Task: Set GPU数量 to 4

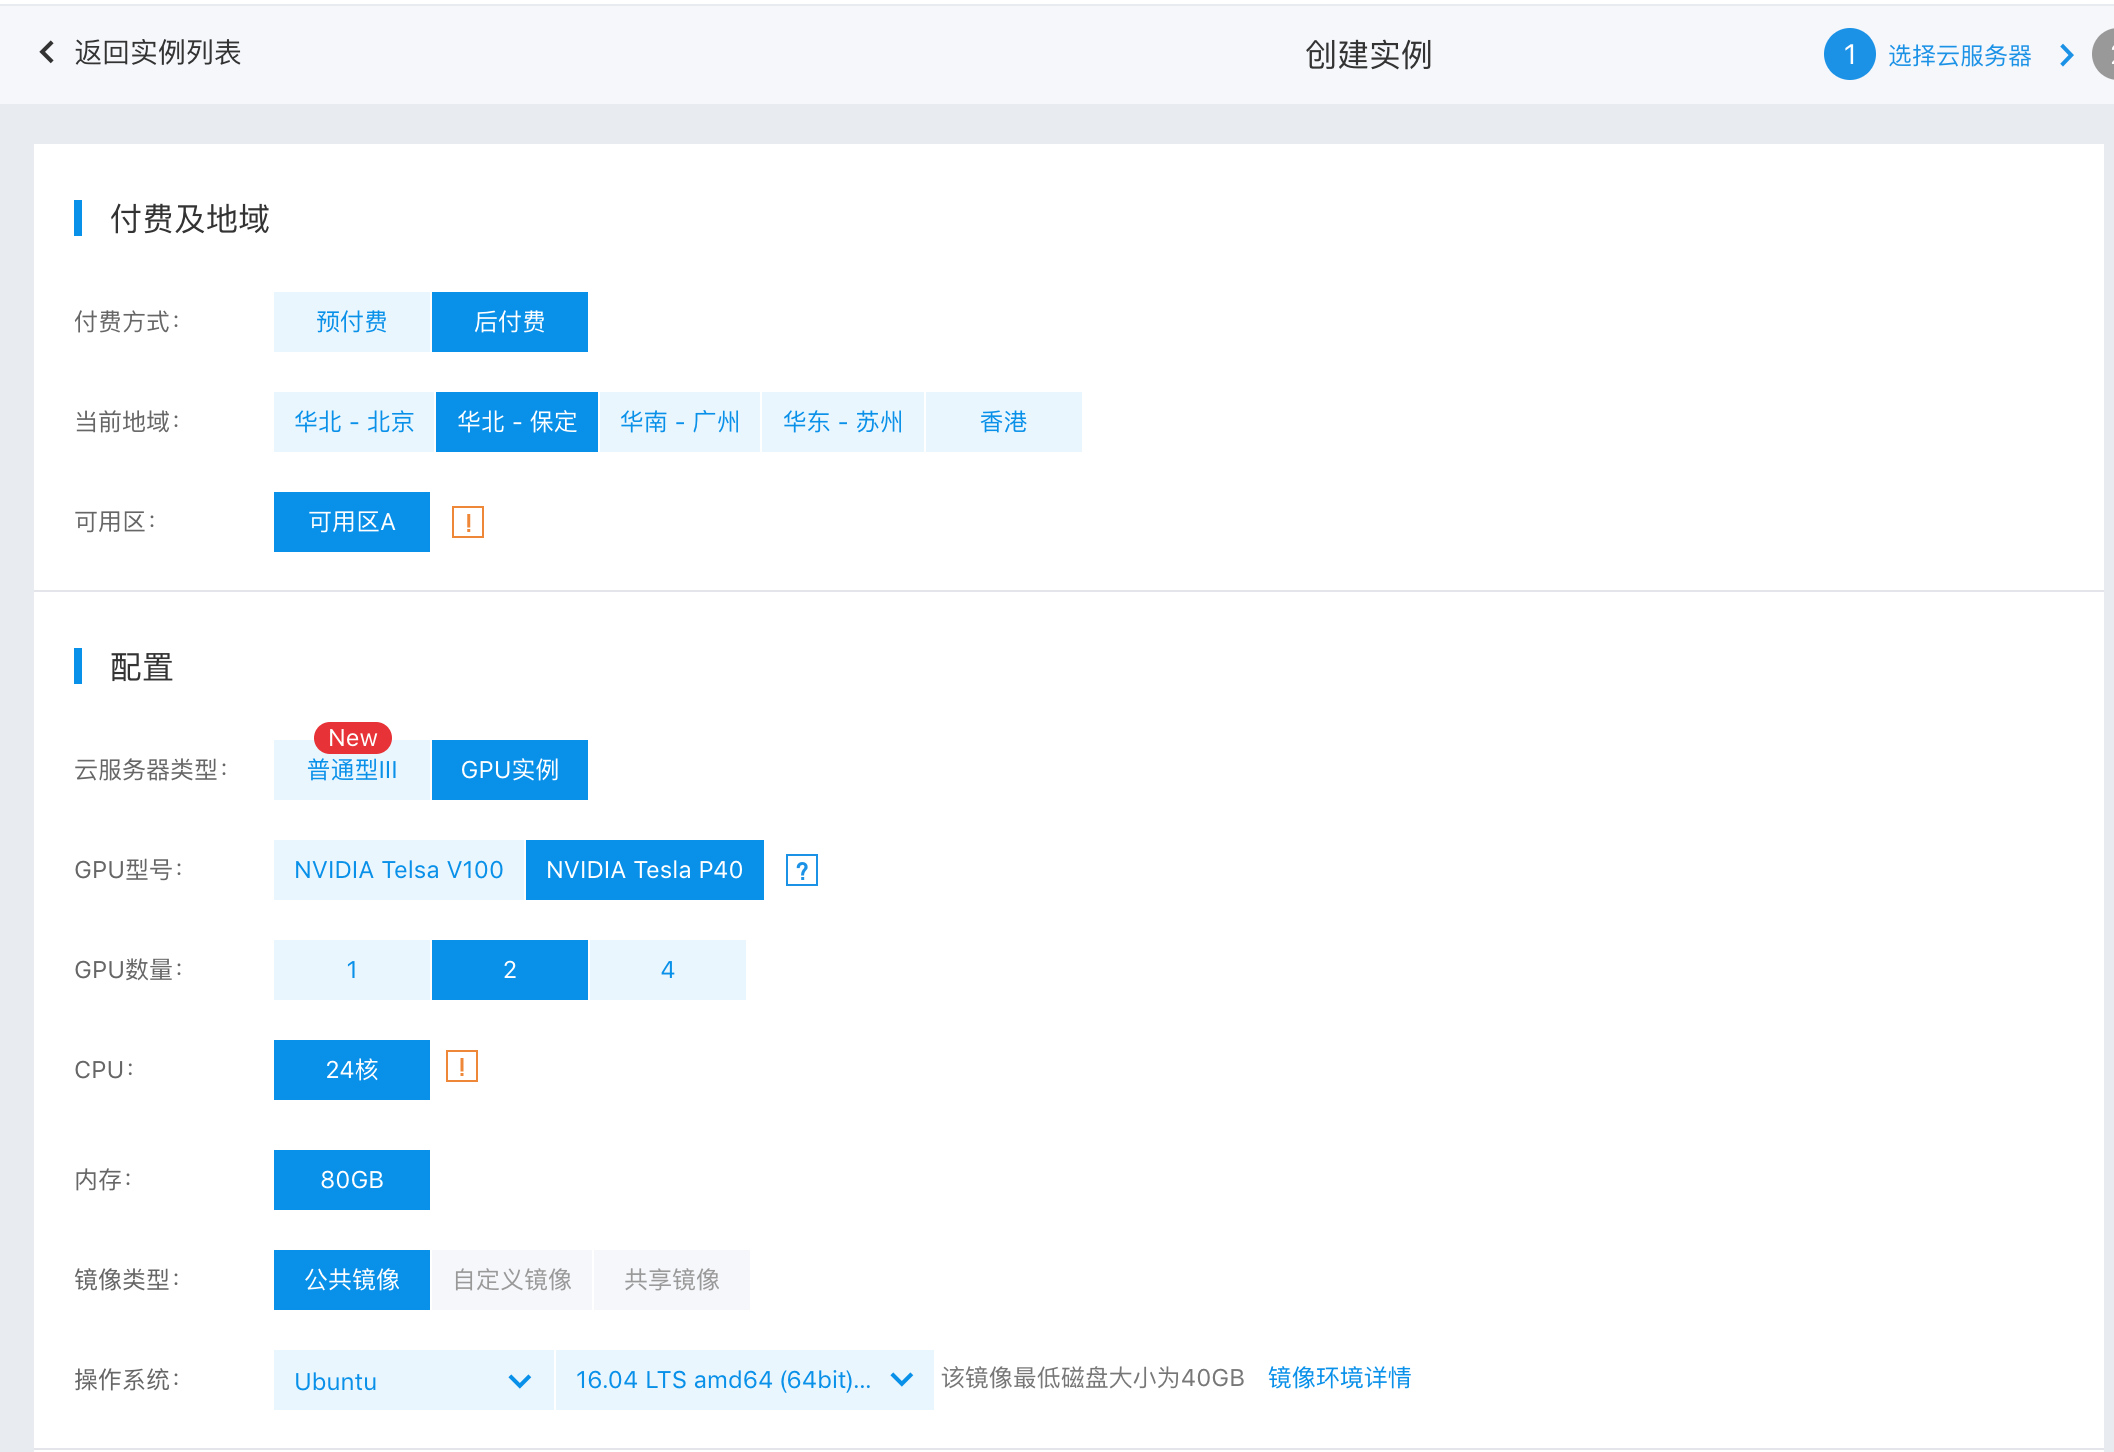Action: pos(668,970)
